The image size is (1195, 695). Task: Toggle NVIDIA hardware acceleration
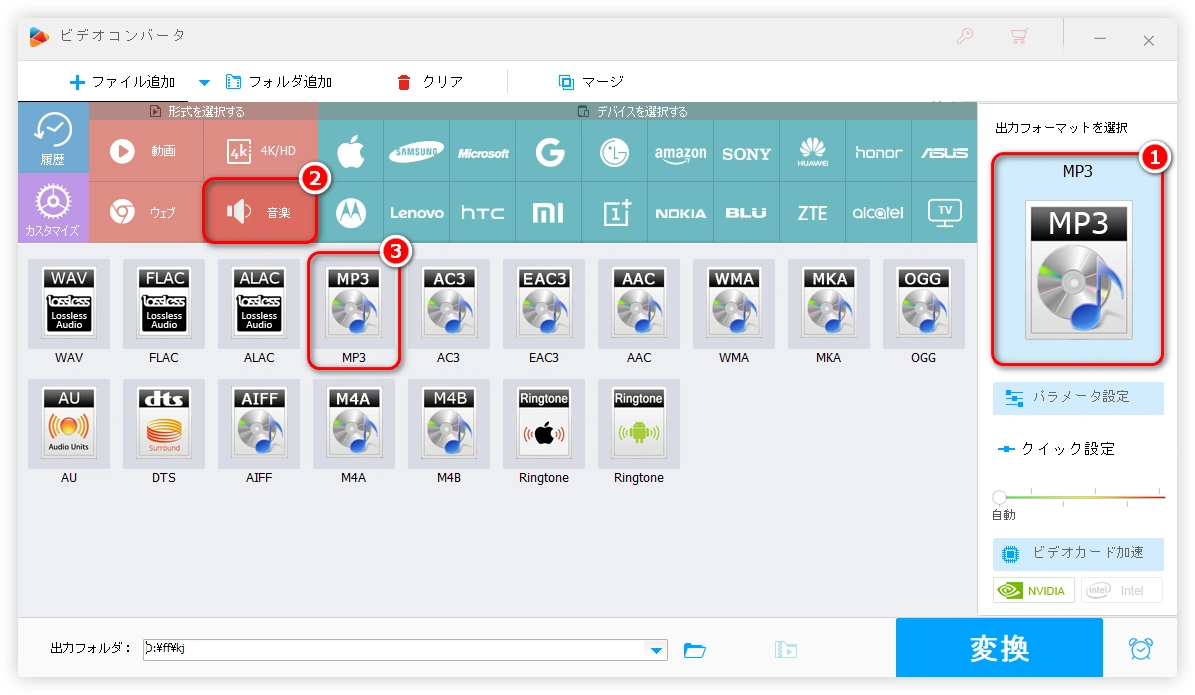coord(1034,590)
